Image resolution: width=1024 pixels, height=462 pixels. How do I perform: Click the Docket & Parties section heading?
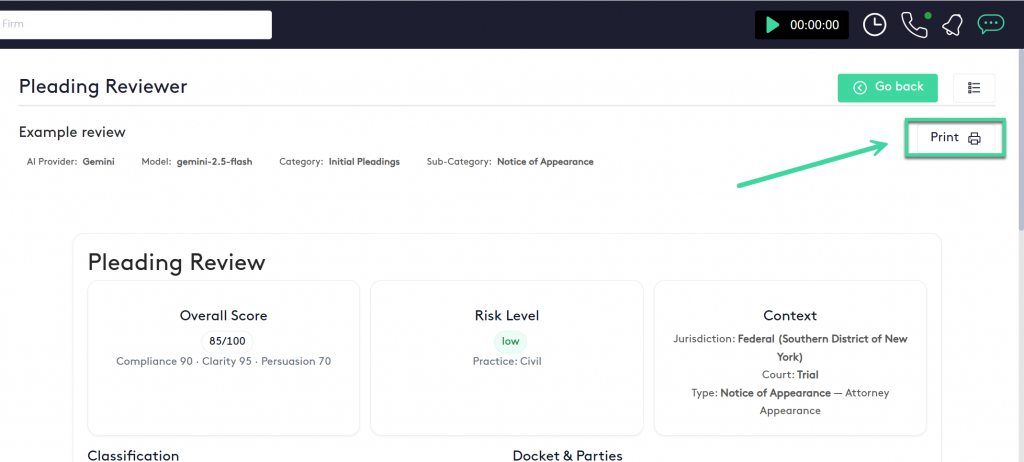(567, 455)
